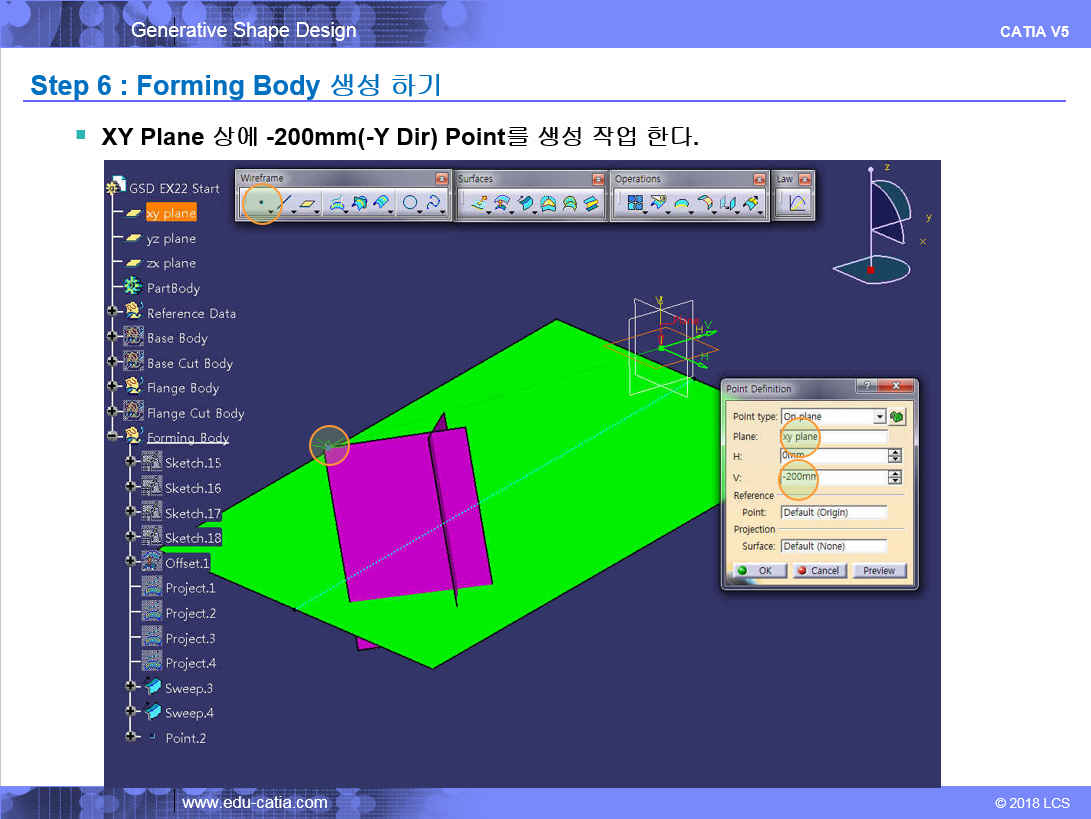Expand the Sketch.15 node
The image size is (1091, 819).
pyautogui.click(x=130, y=462)
